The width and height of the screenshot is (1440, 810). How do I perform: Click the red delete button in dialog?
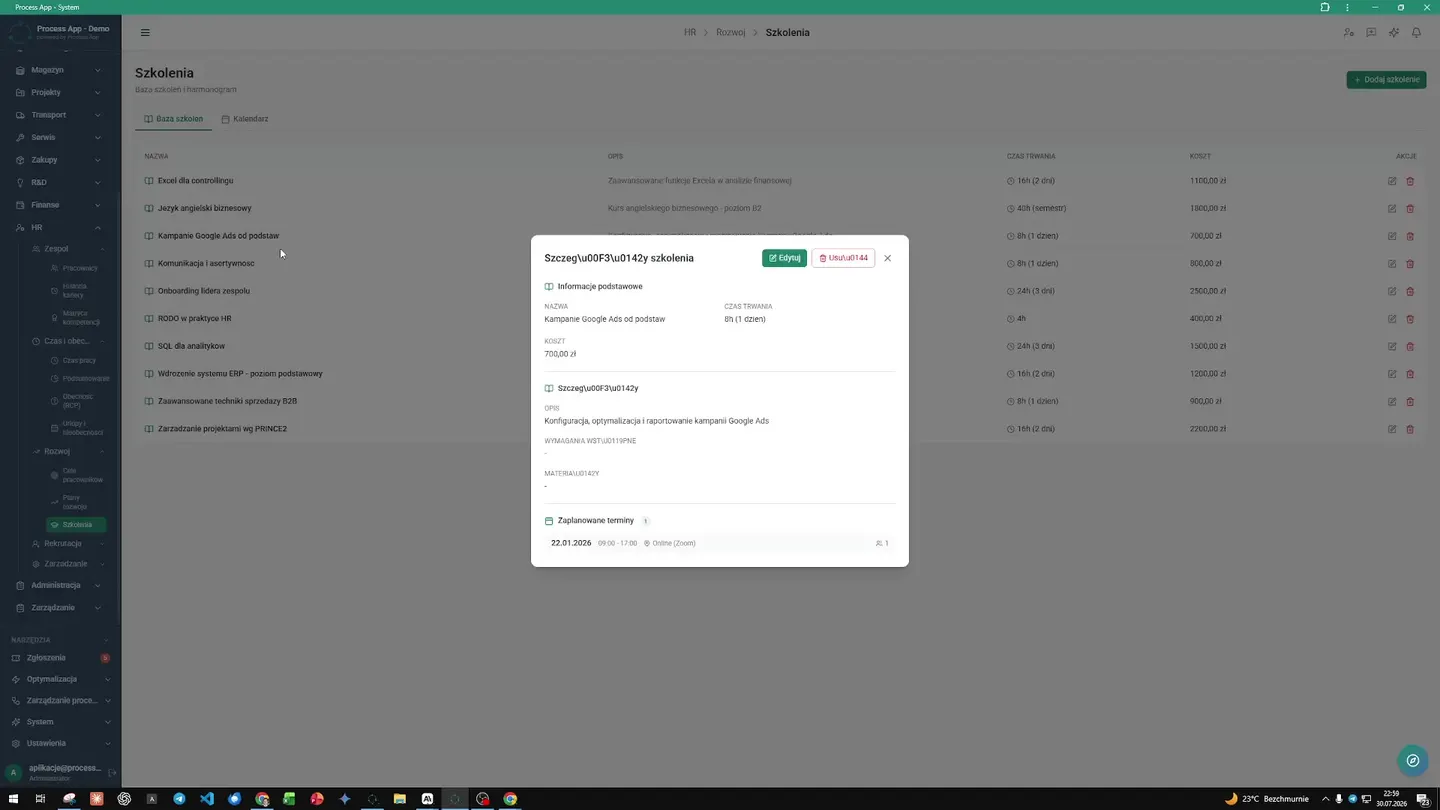[843, 258]
